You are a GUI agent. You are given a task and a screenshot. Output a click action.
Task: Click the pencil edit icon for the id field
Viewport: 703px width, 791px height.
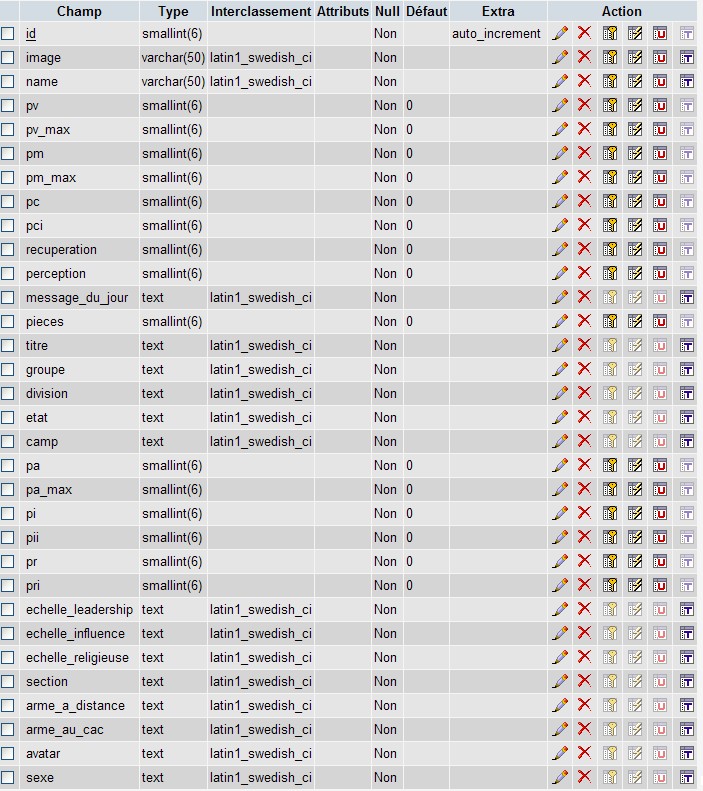(560, 33)
